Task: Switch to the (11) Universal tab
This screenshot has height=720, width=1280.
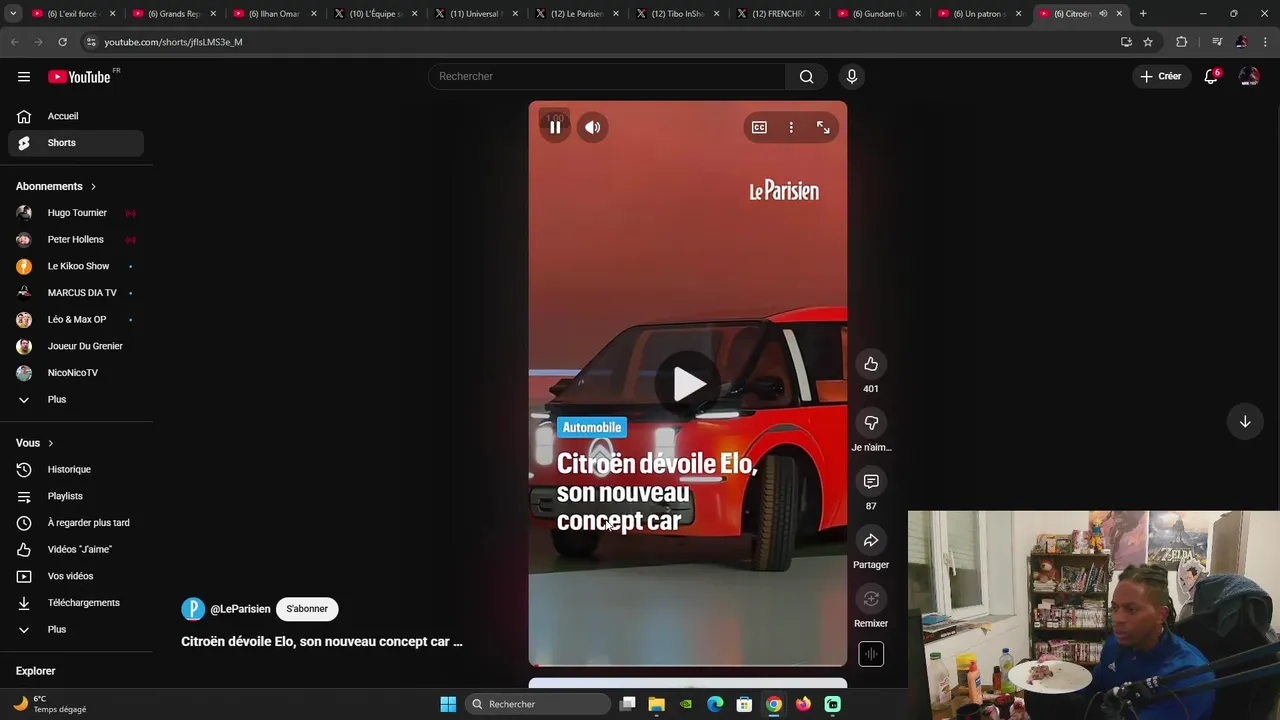Action: [476, 14]
